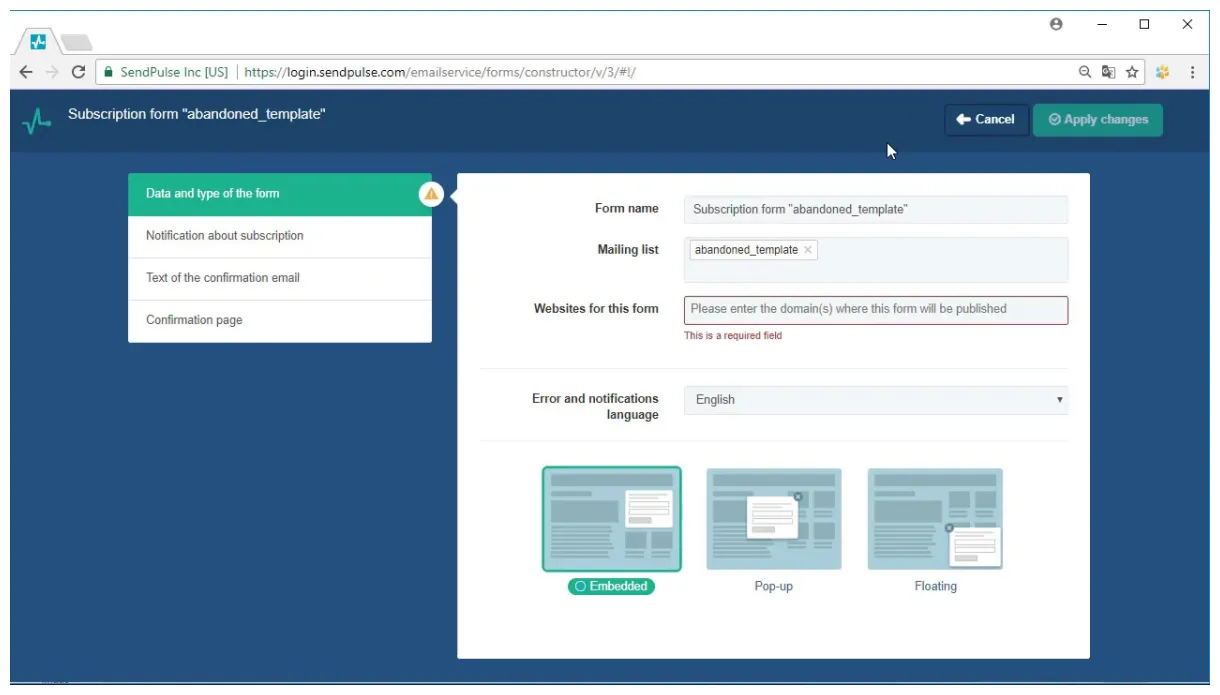Open the Mailing list selection field
Screen dimensions: 1220x695
[x=930, y=259]
